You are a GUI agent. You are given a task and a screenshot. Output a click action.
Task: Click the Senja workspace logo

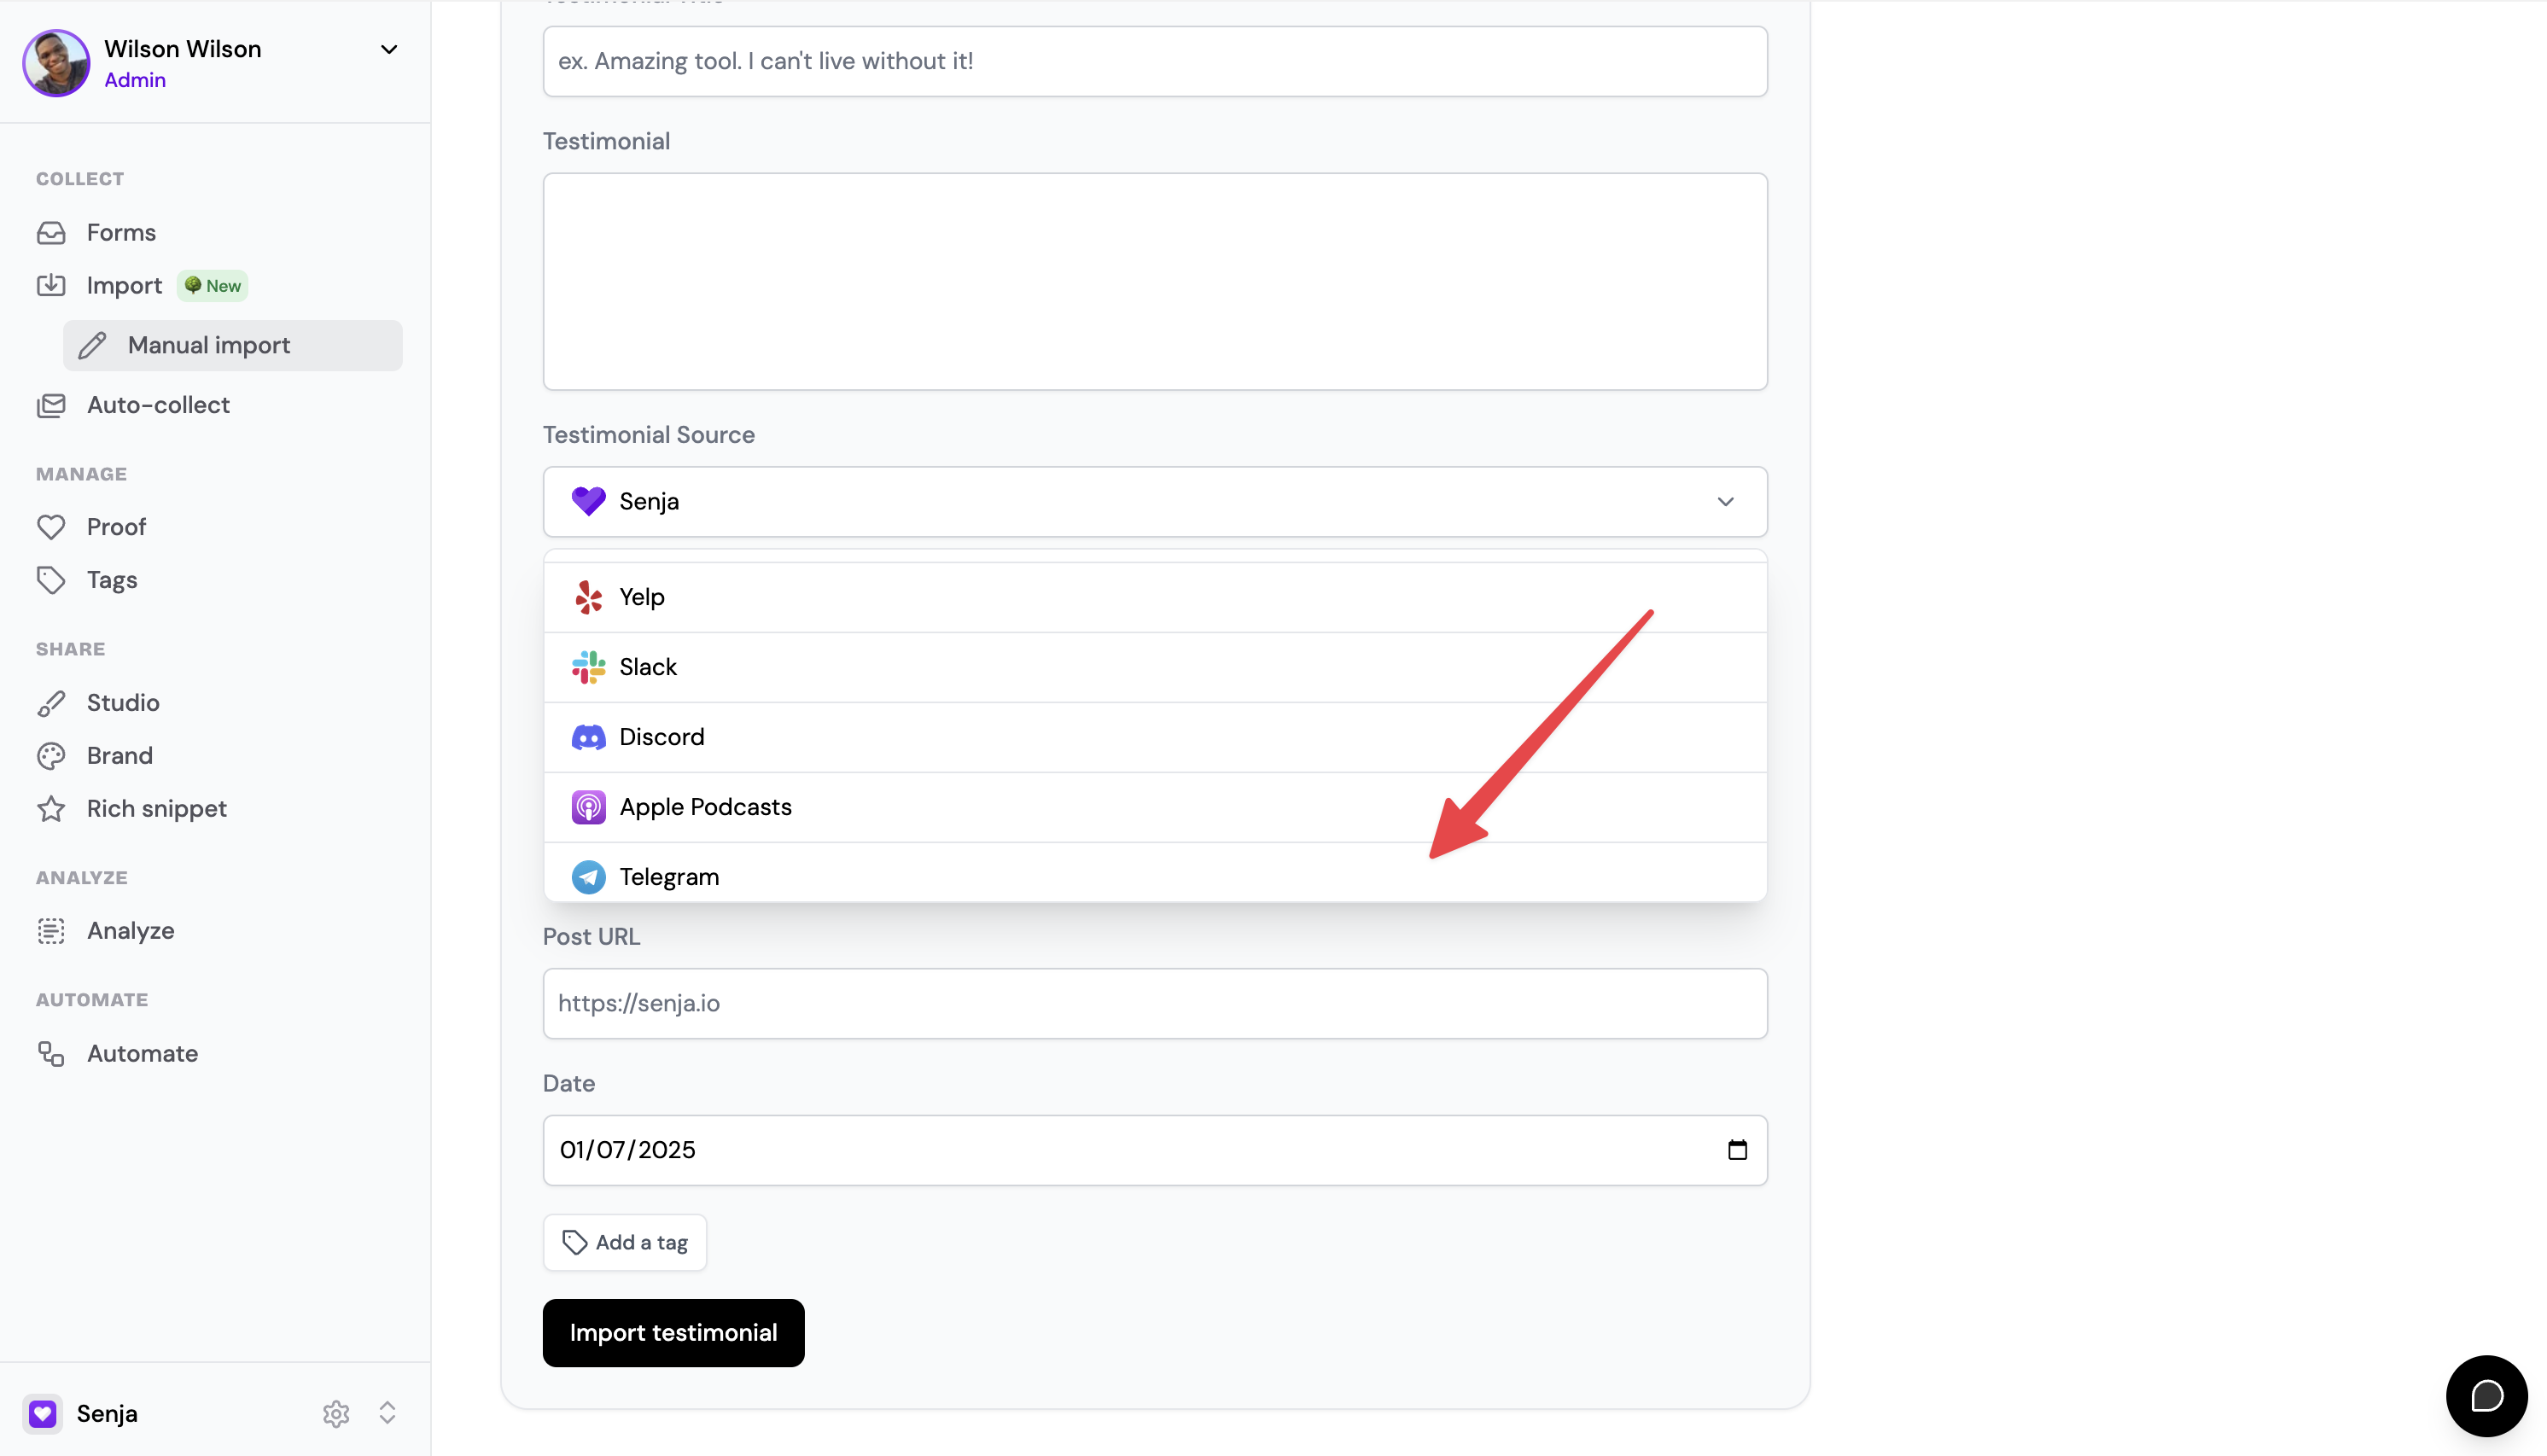tap(42, 1413)
